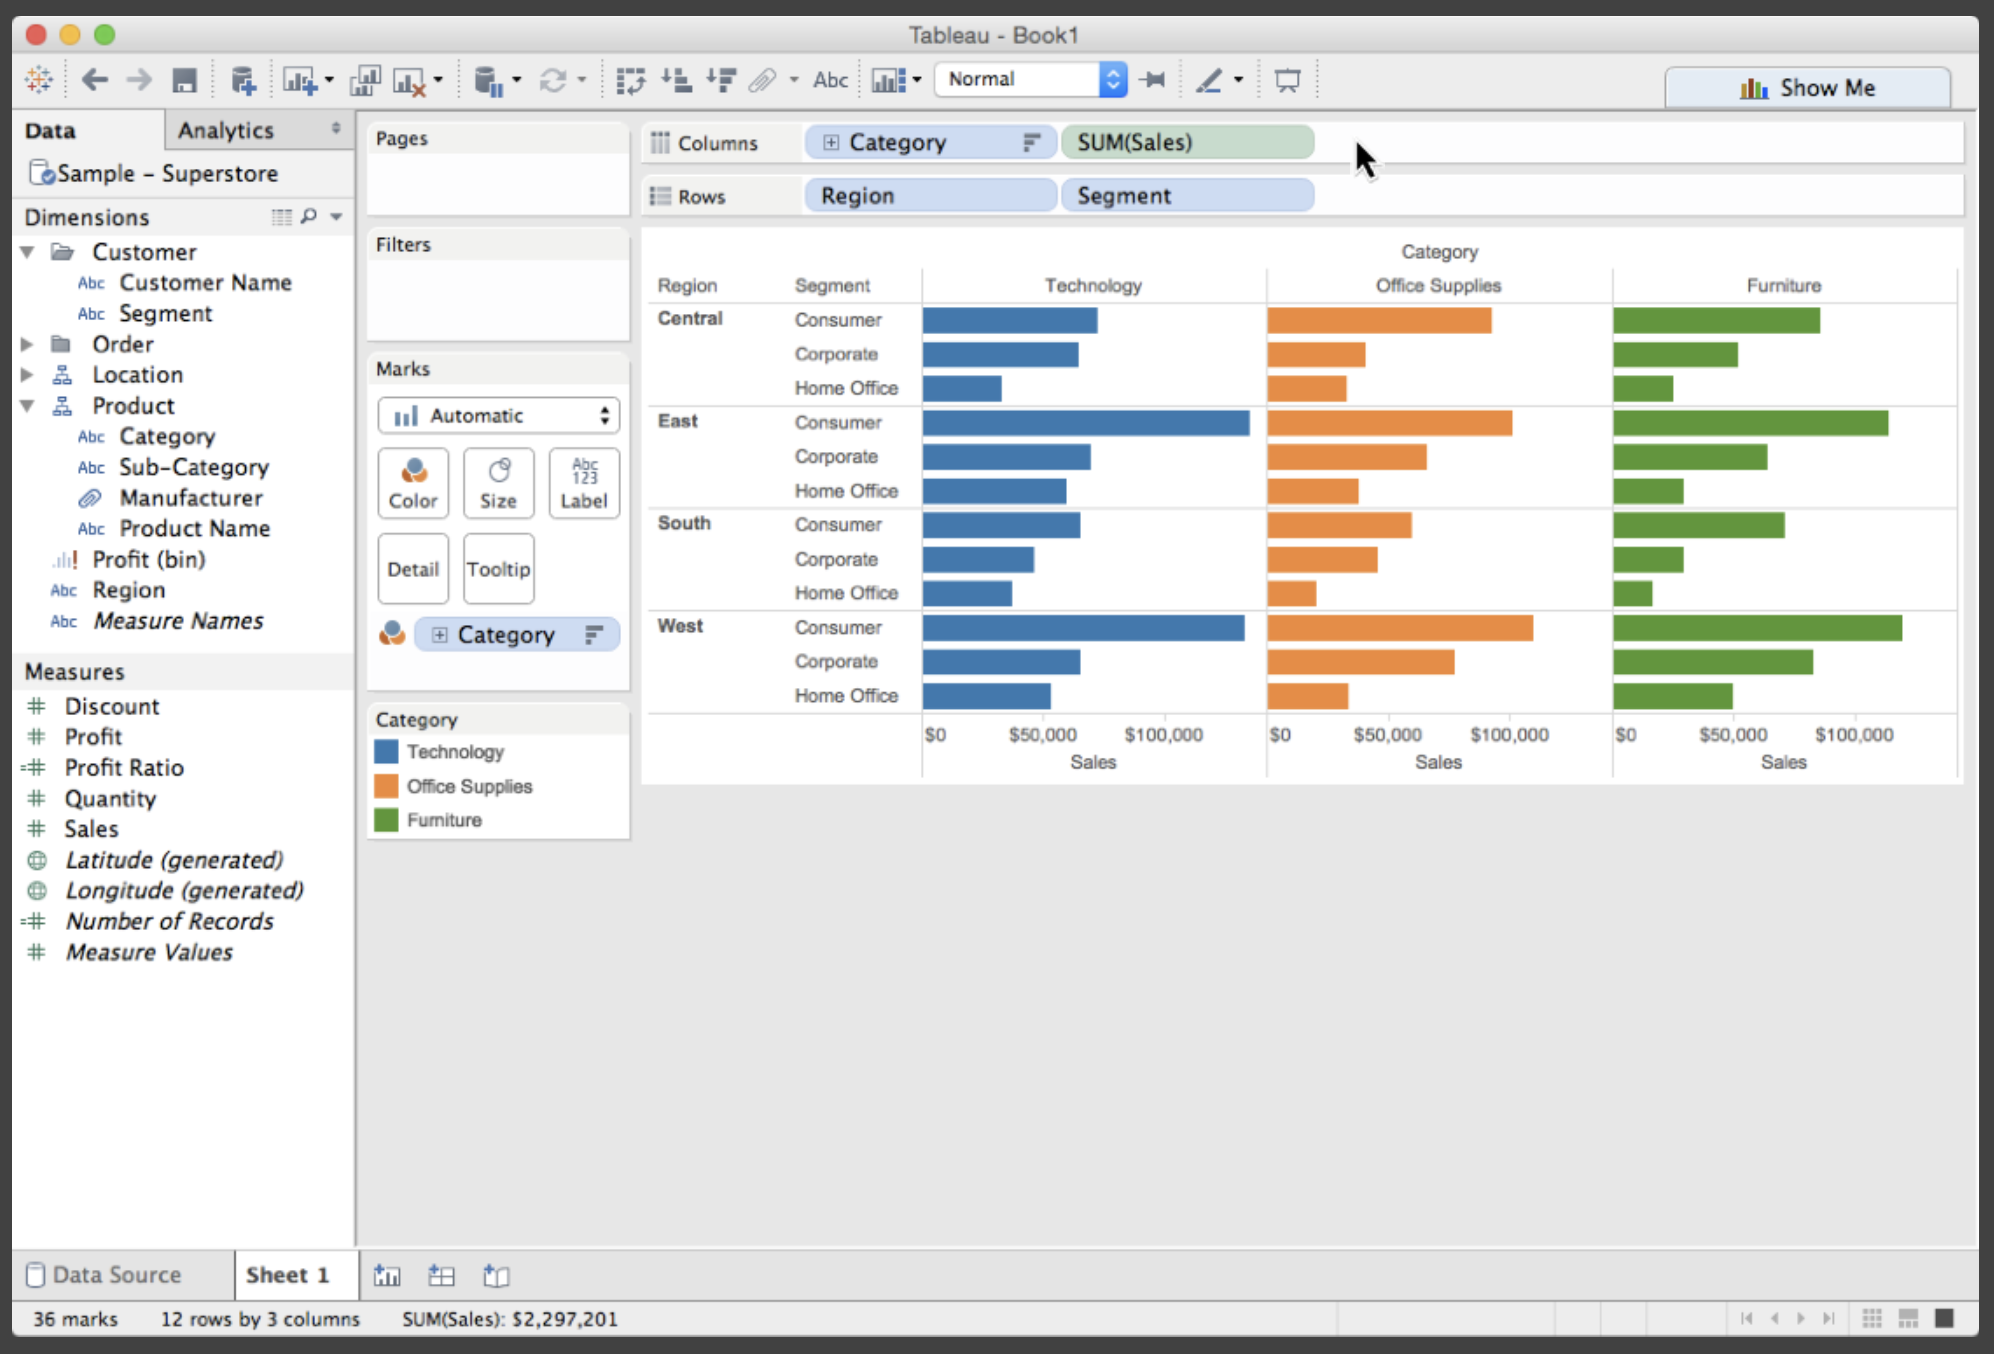Open the Data Source tab

coord(116,1275)
